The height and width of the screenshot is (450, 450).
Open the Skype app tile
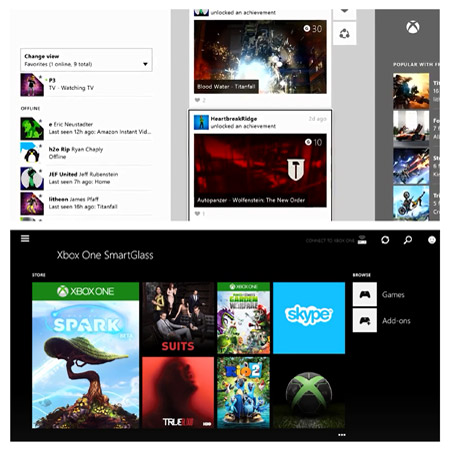[309, 318]
